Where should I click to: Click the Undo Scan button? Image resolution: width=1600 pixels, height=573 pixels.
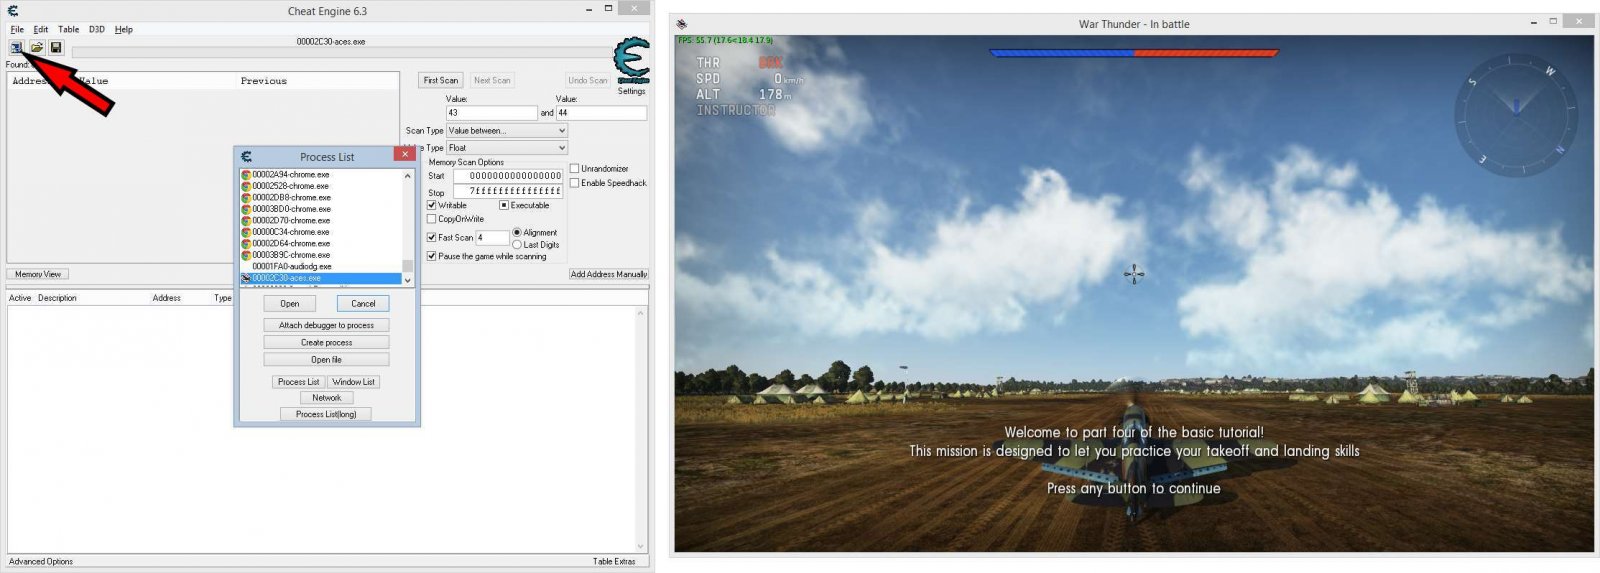[x=587, y=80]
